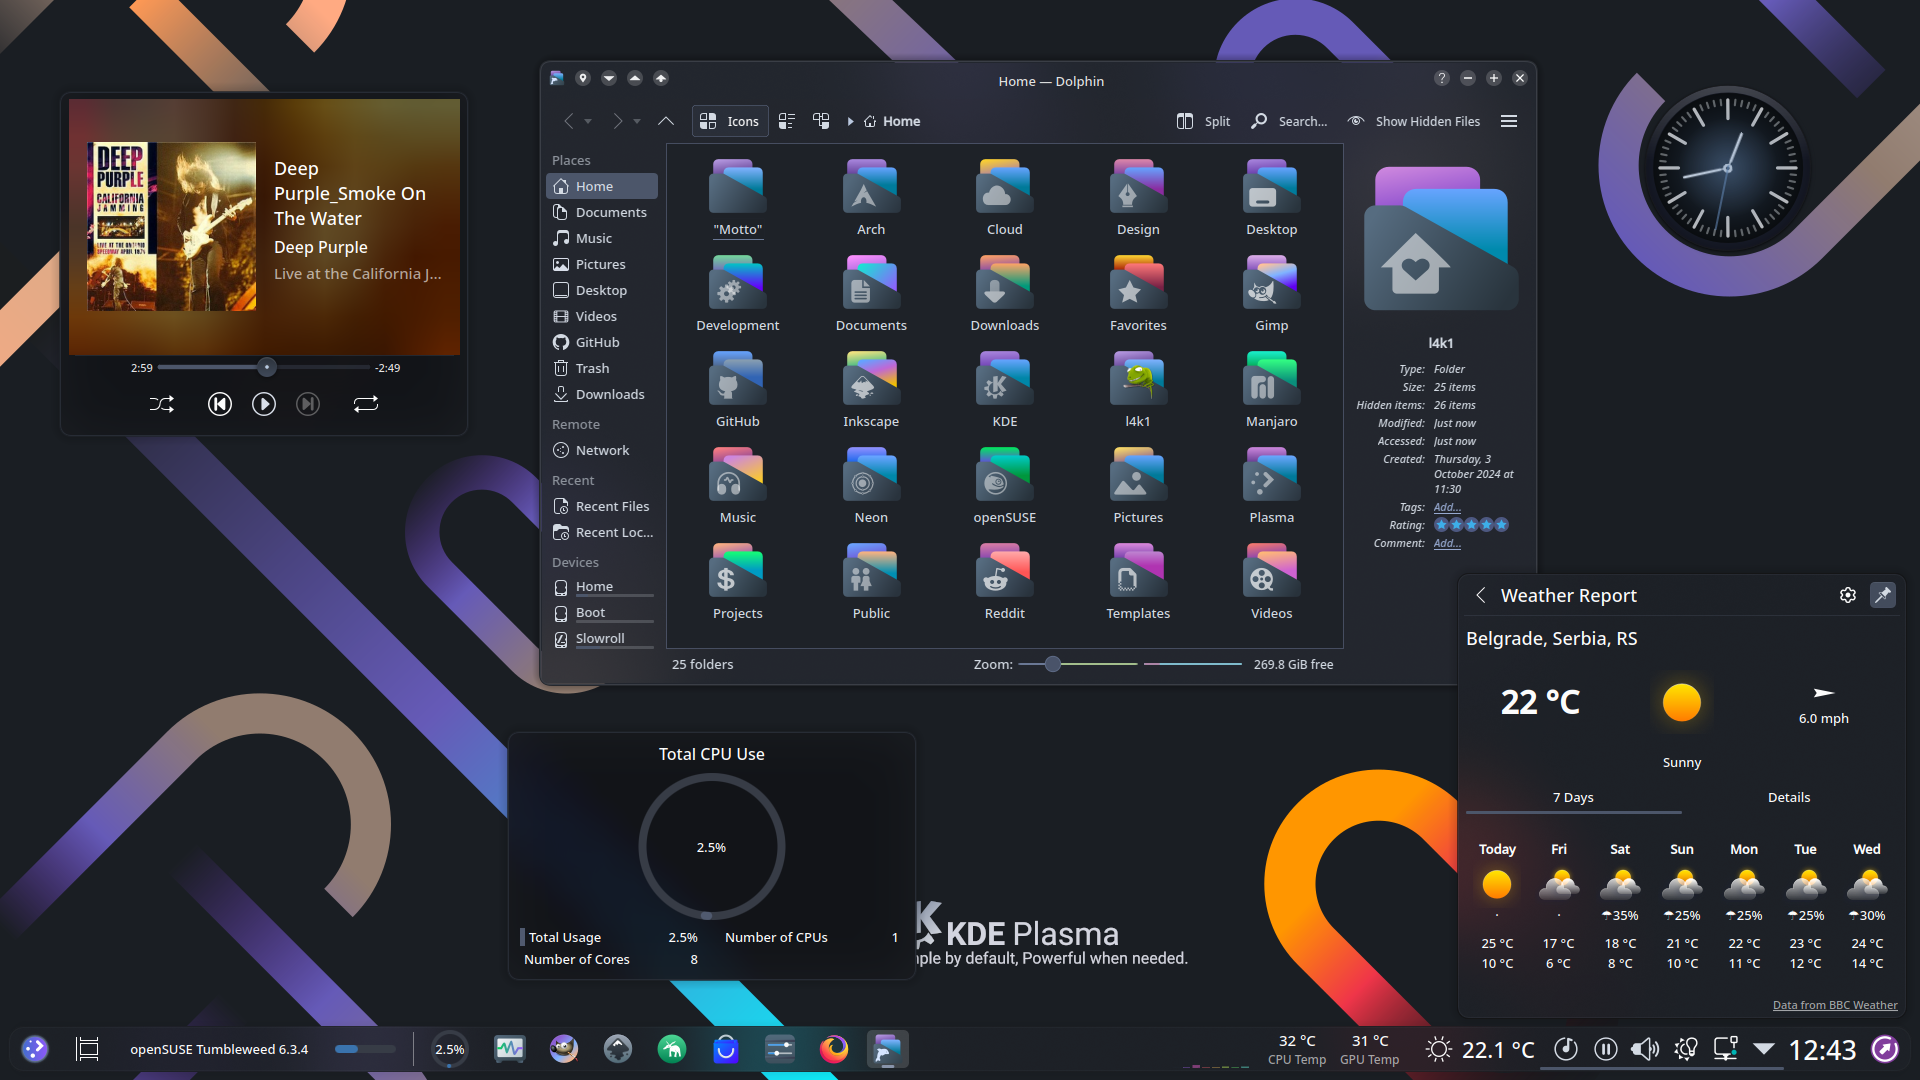The image size is (1920, 1080).
Task: Open System Monitor from the taskbar
Action: tap(510, 1048)
